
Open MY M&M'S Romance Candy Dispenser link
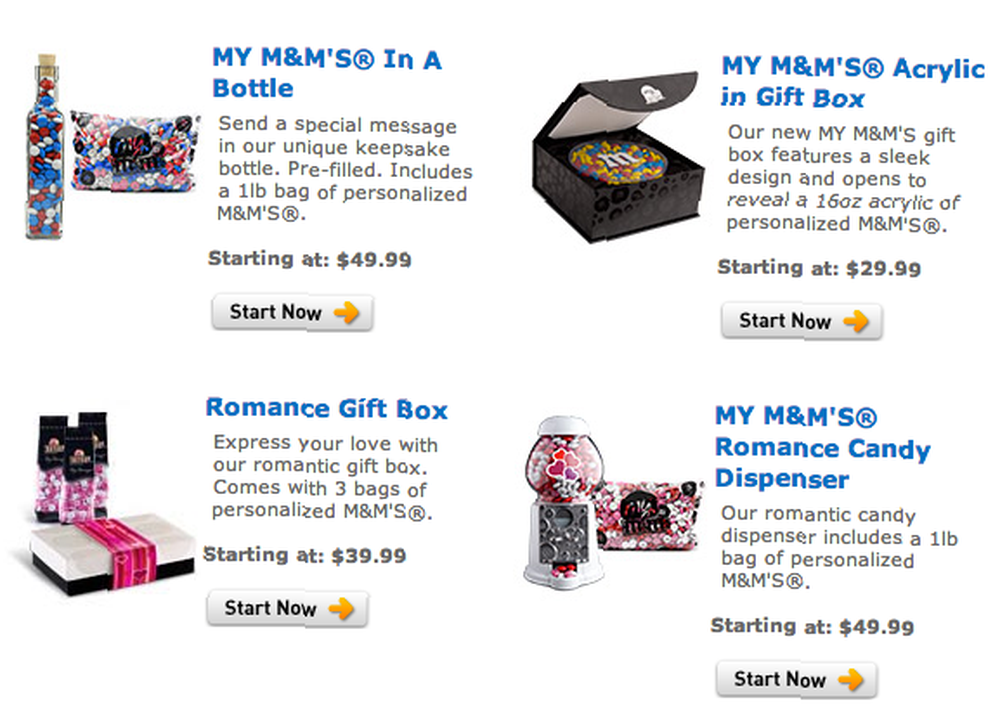[x=823, y=447]
